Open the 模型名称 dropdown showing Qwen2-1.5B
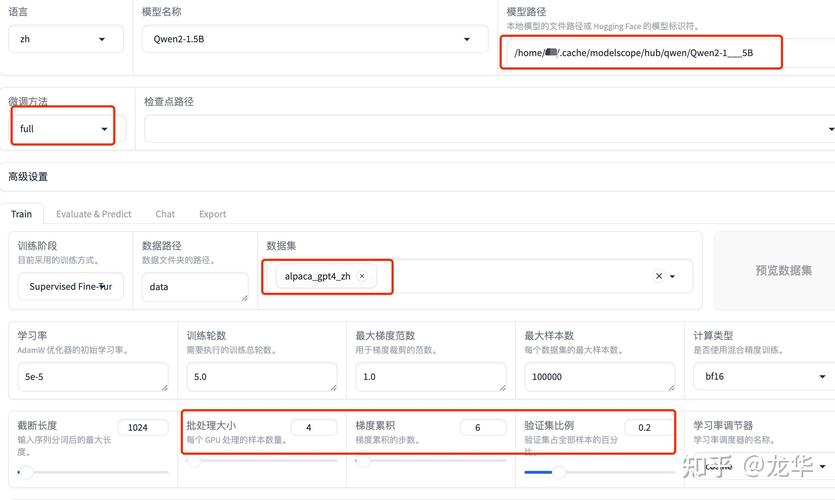 point(315,39)
